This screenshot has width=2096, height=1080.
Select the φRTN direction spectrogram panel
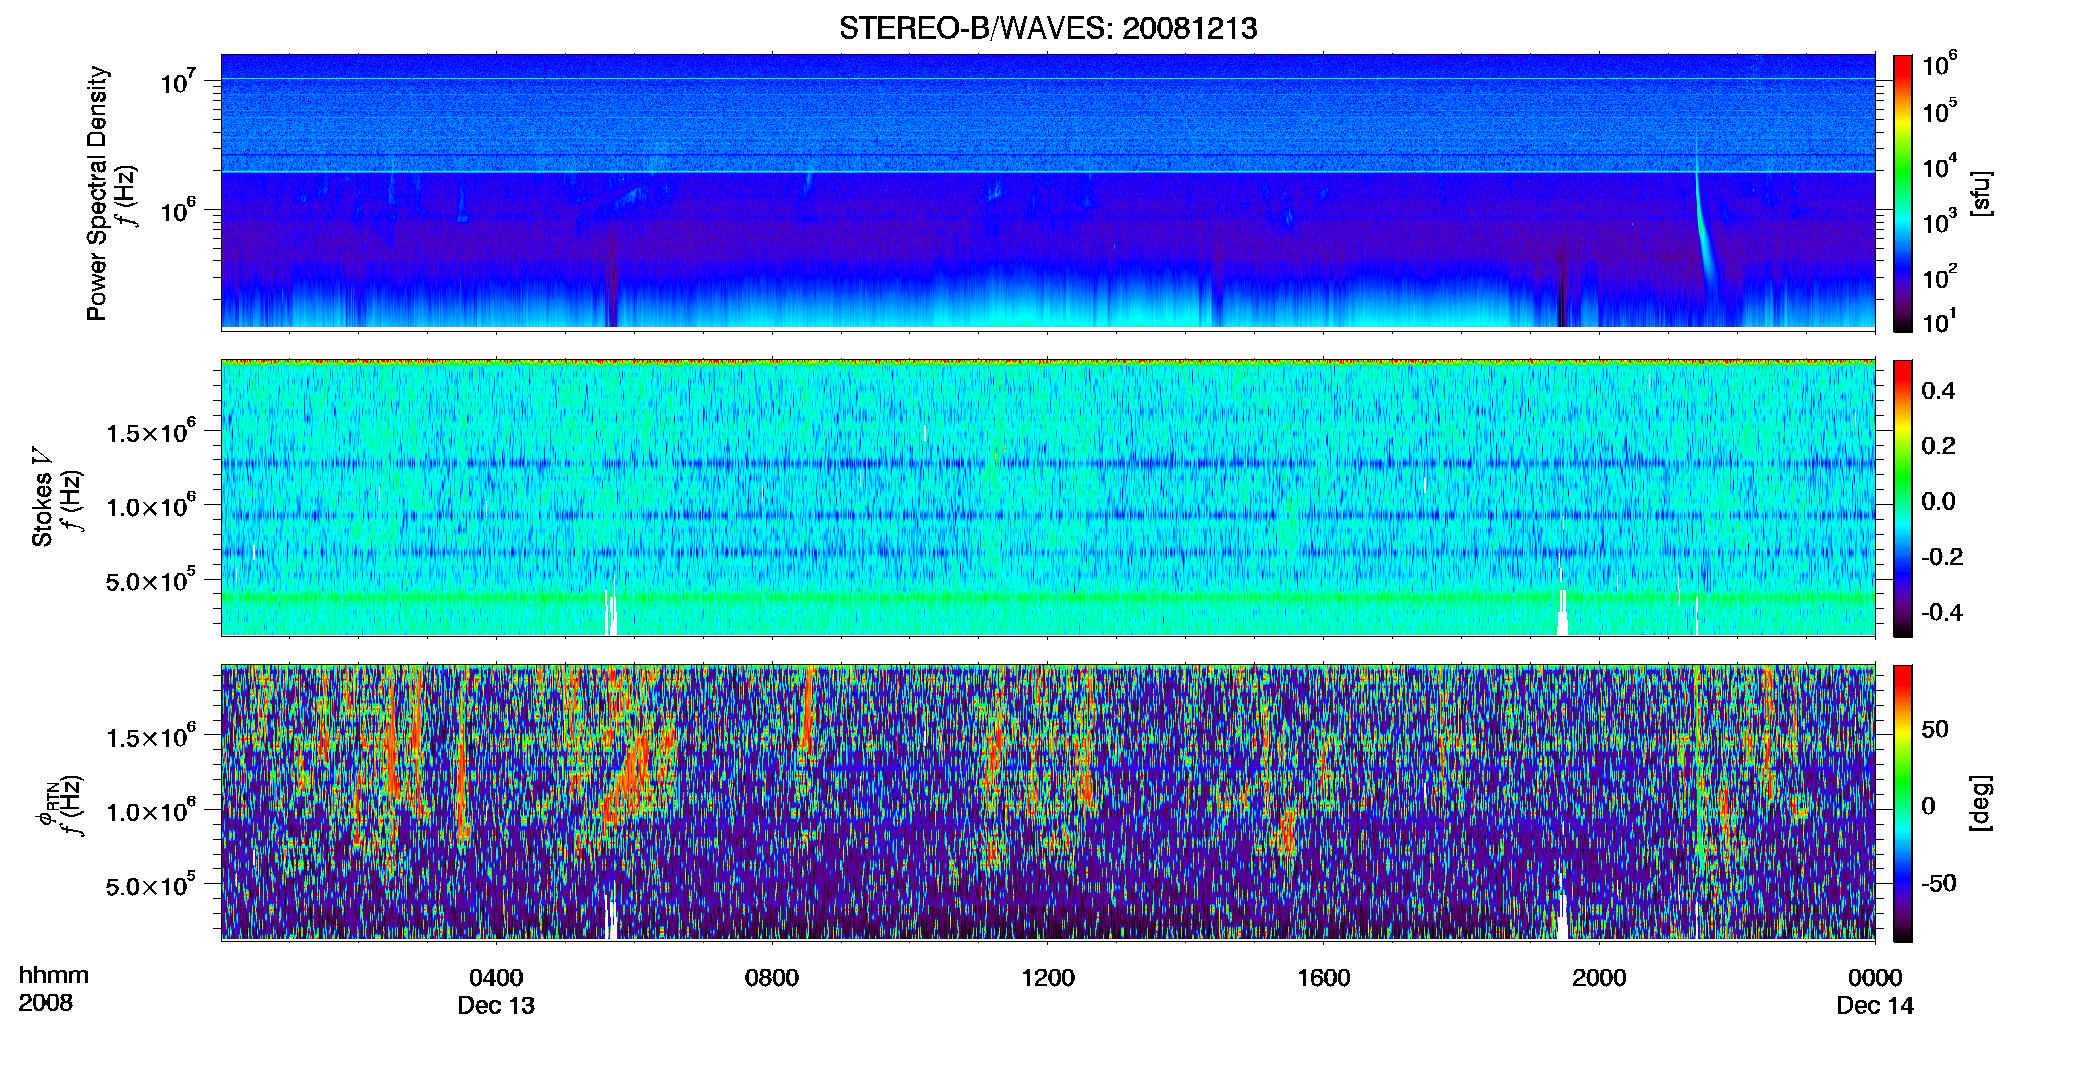pos(1048,802)
